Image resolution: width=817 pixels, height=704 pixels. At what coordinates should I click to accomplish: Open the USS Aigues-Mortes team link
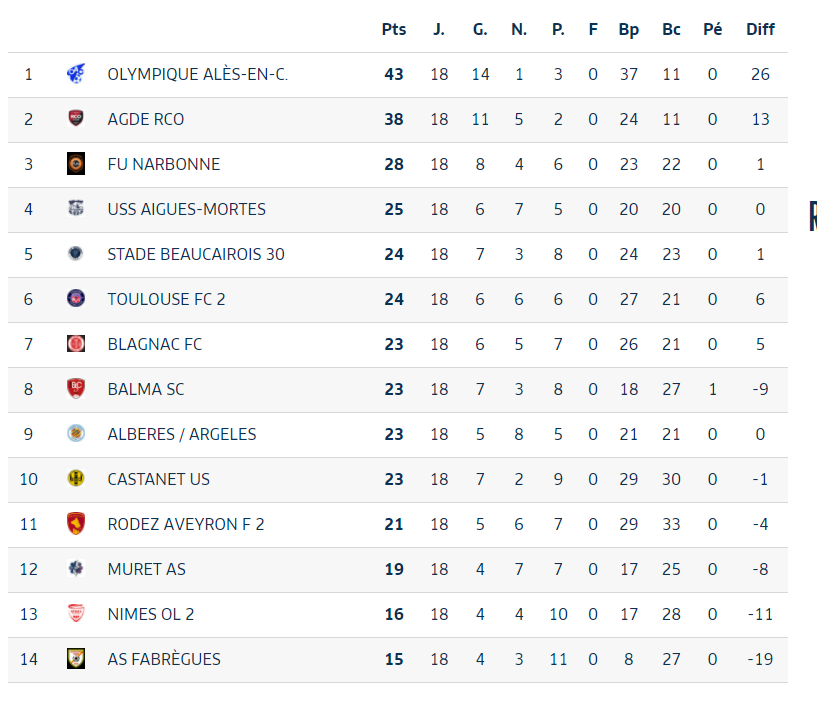pos(187,209)
